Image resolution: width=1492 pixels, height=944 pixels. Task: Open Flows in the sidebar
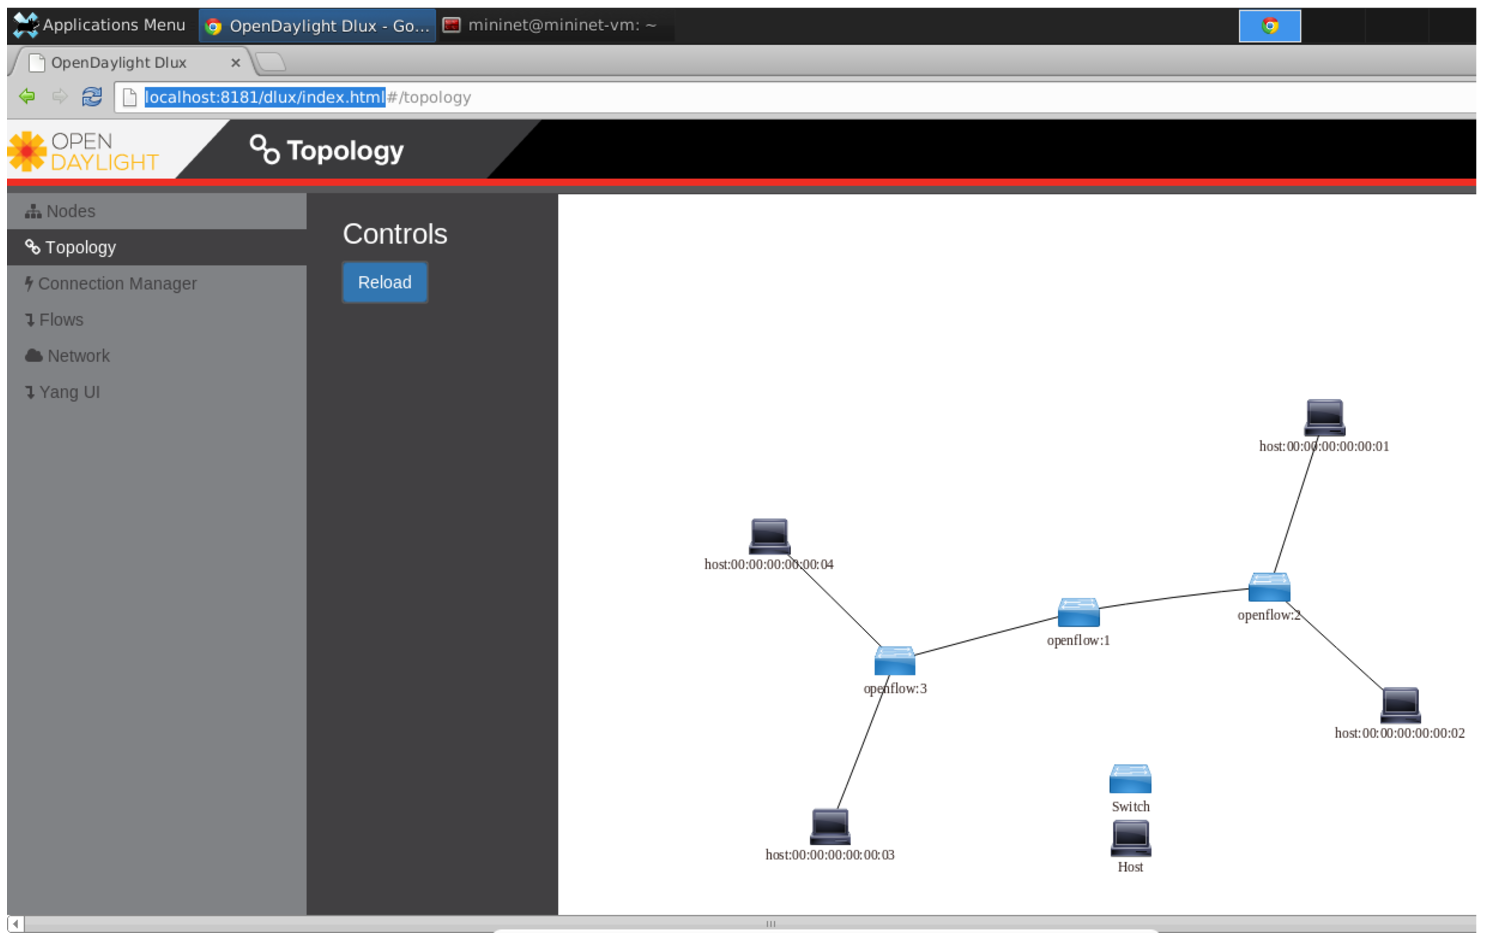pos(157,319)
